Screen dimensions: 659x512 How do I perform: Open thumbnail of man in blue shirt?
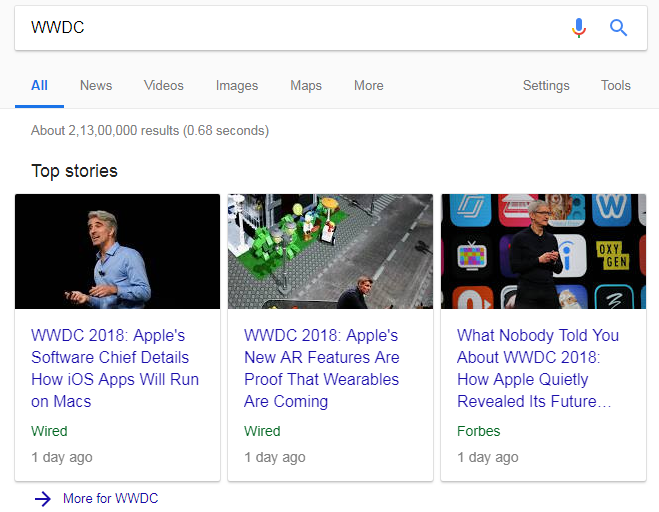(x=117, y=251)
